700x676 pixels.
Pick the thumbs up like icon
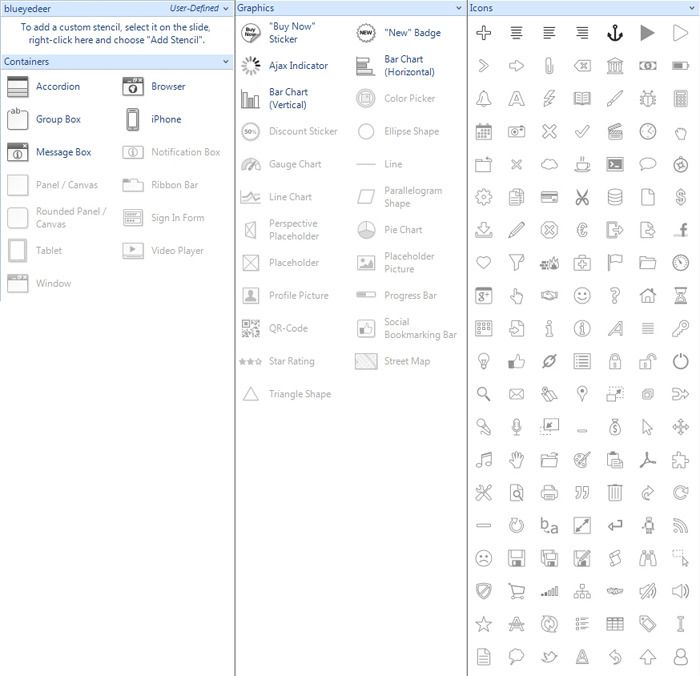pos(517,361)
